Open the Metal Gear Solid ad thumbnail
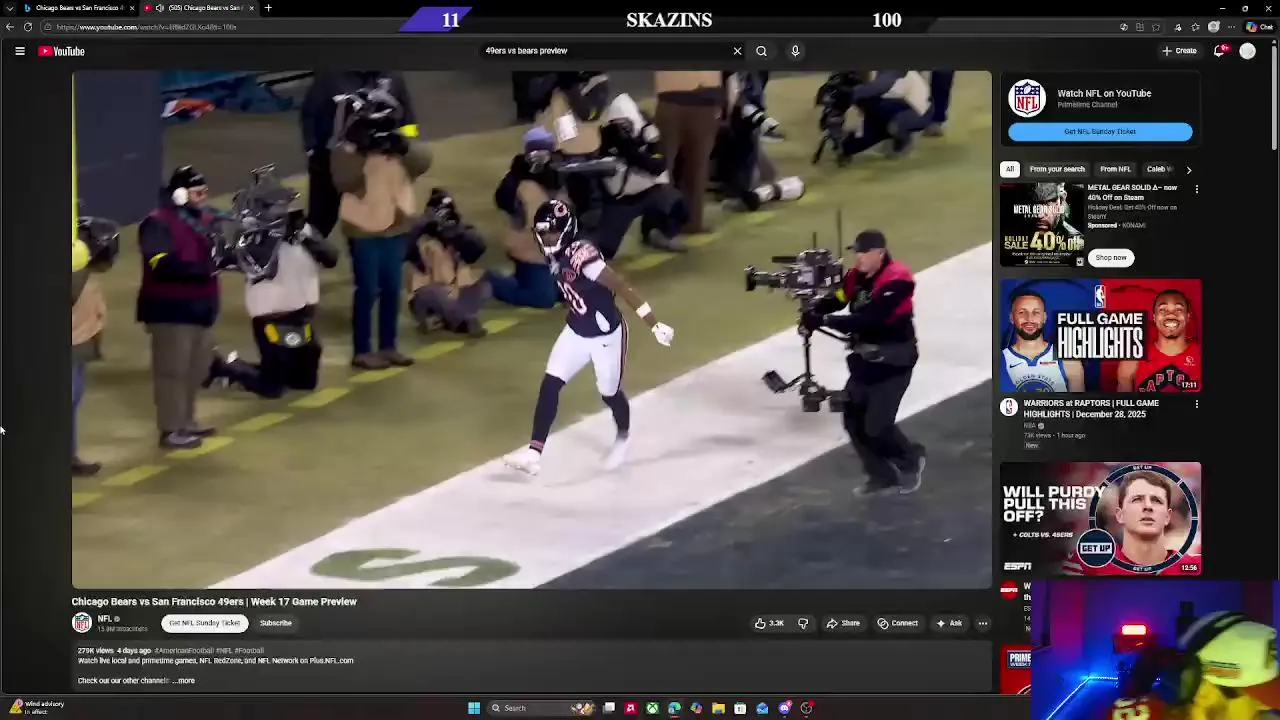Image resolution: width=1280 pixels, height=720 pixels. [x=1042, y=224]
